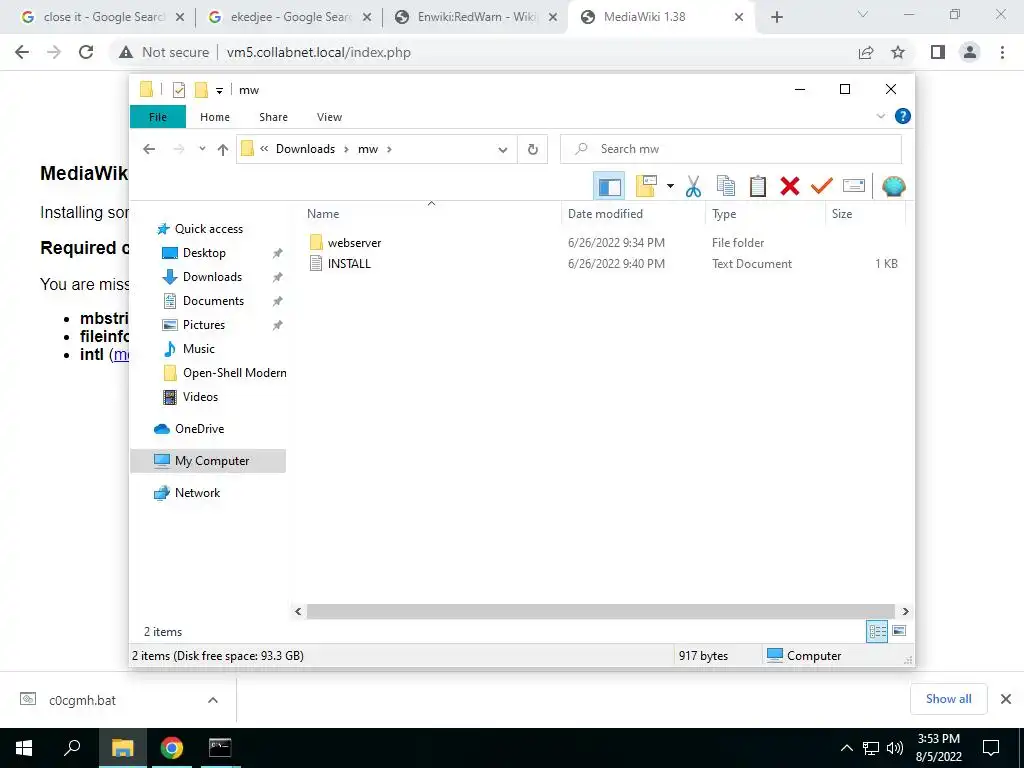Open c0cgmh.bat download options chevron
The width and height of the screenshot is (1024, 768).
point(213,700)
